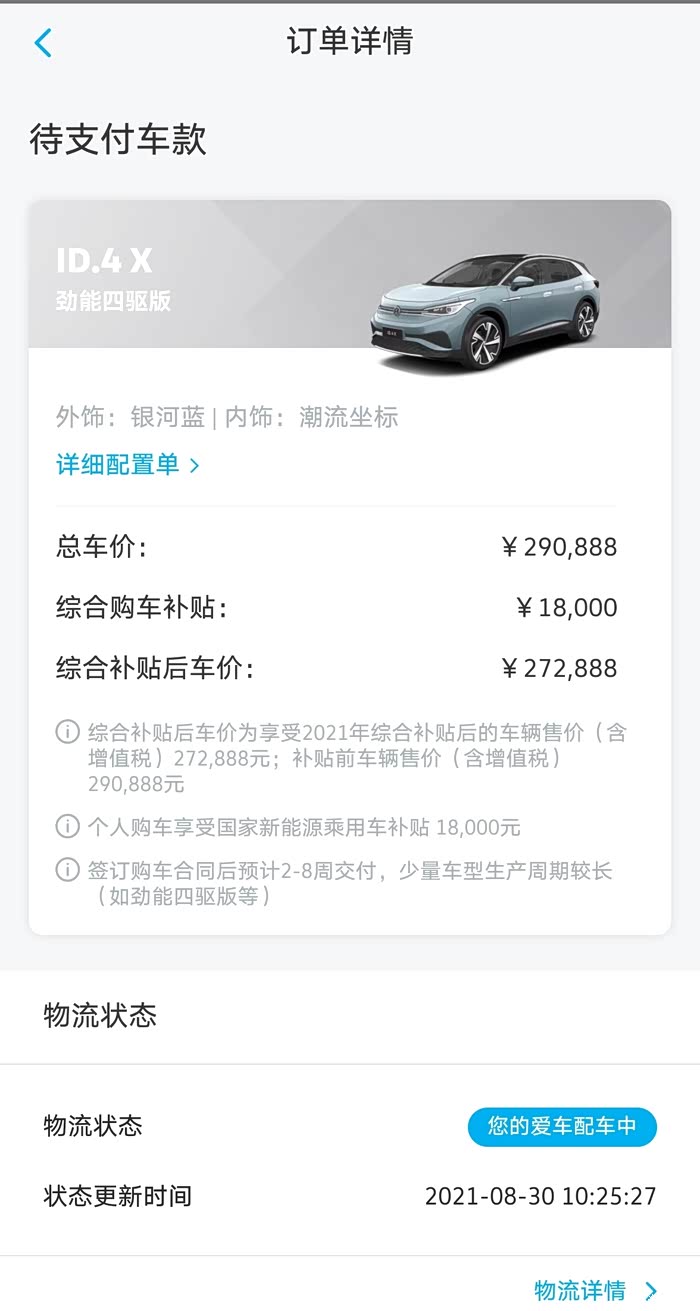This screenshot has width=700, height=1311.
Task: Tap the 待支付车款 heading
Action: [118, 139]
